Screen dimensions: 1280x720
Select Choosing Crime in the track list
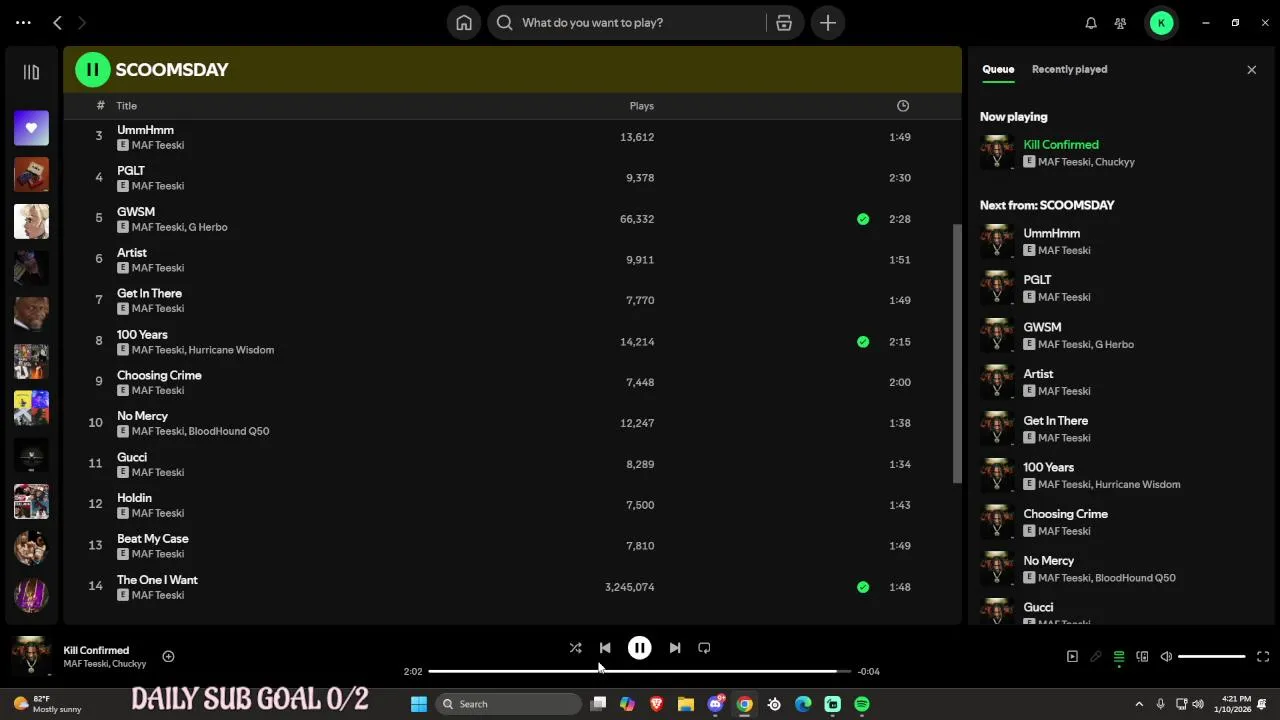(159, 375)
